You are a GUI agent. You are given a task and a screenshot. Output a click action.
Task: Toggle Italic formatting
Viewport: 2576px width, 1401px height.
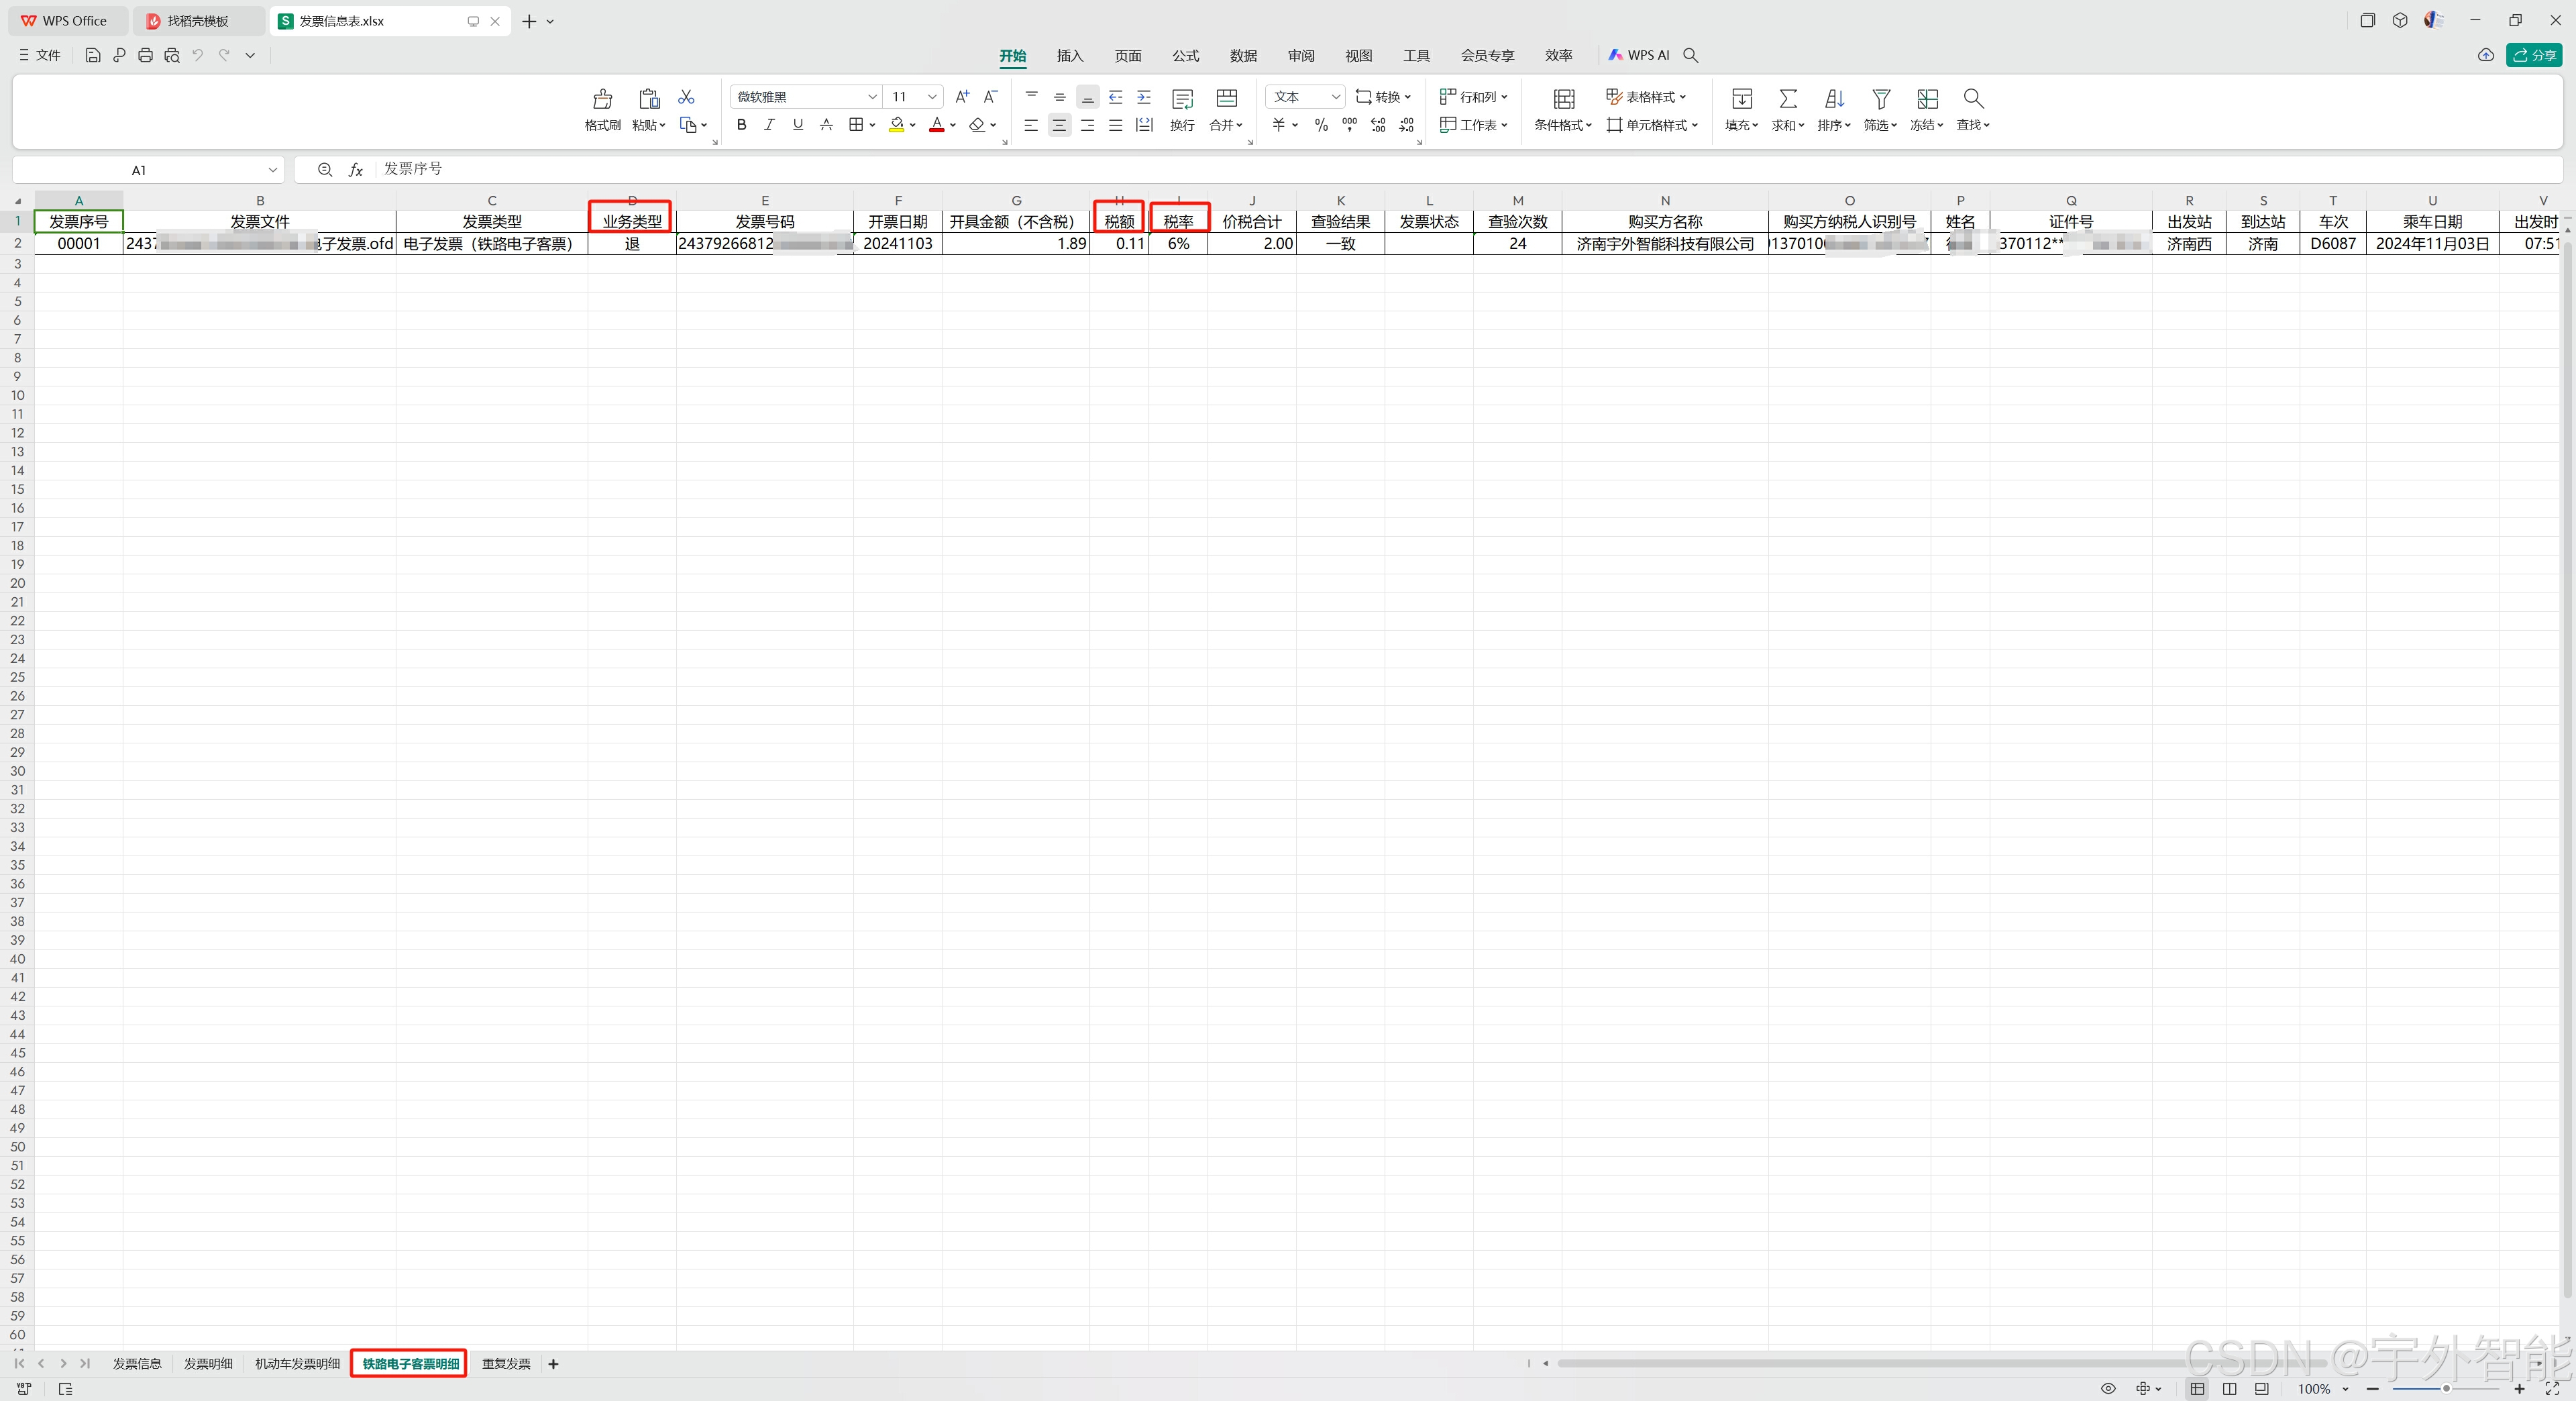tap(769, 125)
